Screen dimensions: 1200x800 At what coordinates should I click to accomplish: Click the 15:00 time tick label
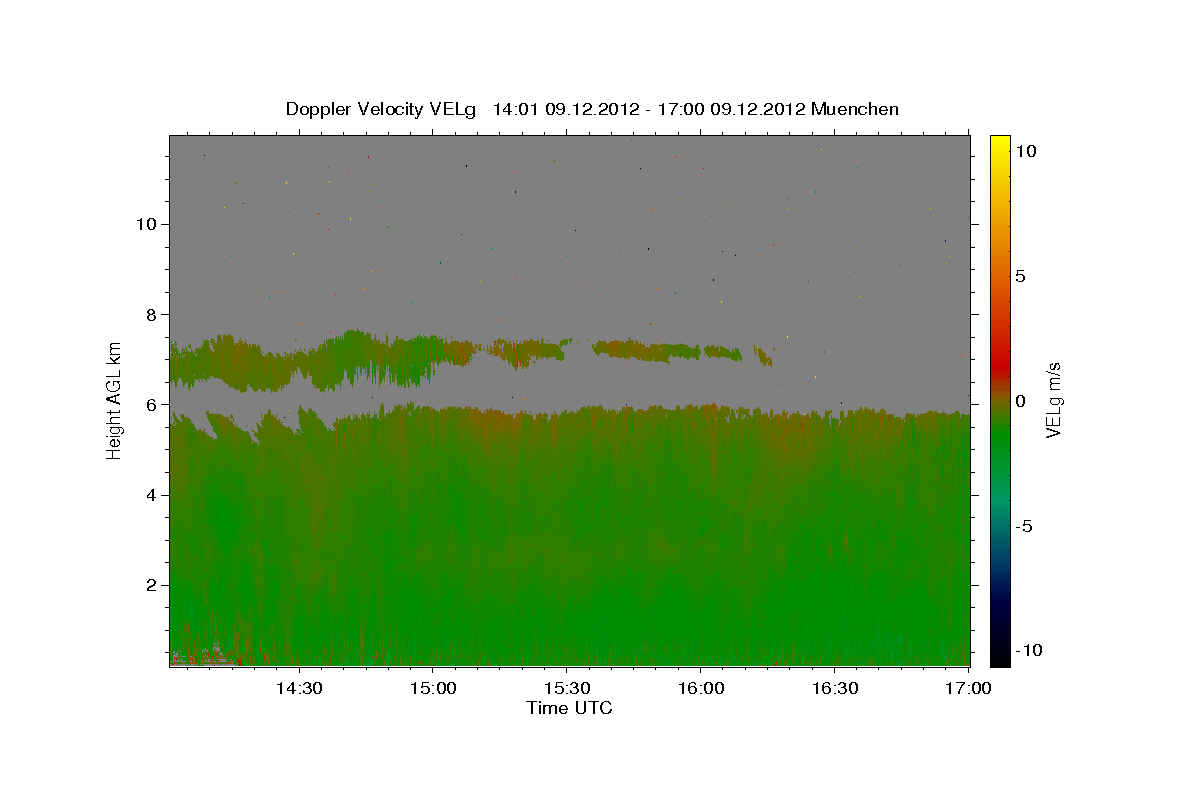click(x=432, y=689)
